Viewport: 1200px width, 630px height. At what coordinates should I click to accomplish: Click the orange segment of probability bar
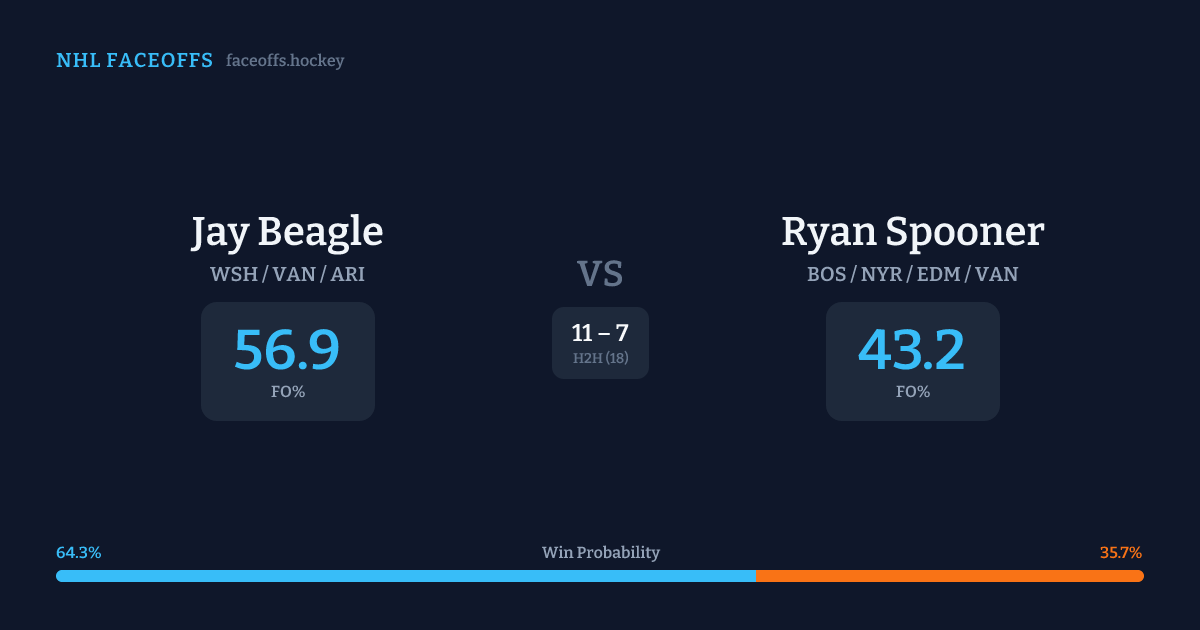coord(949,576)
